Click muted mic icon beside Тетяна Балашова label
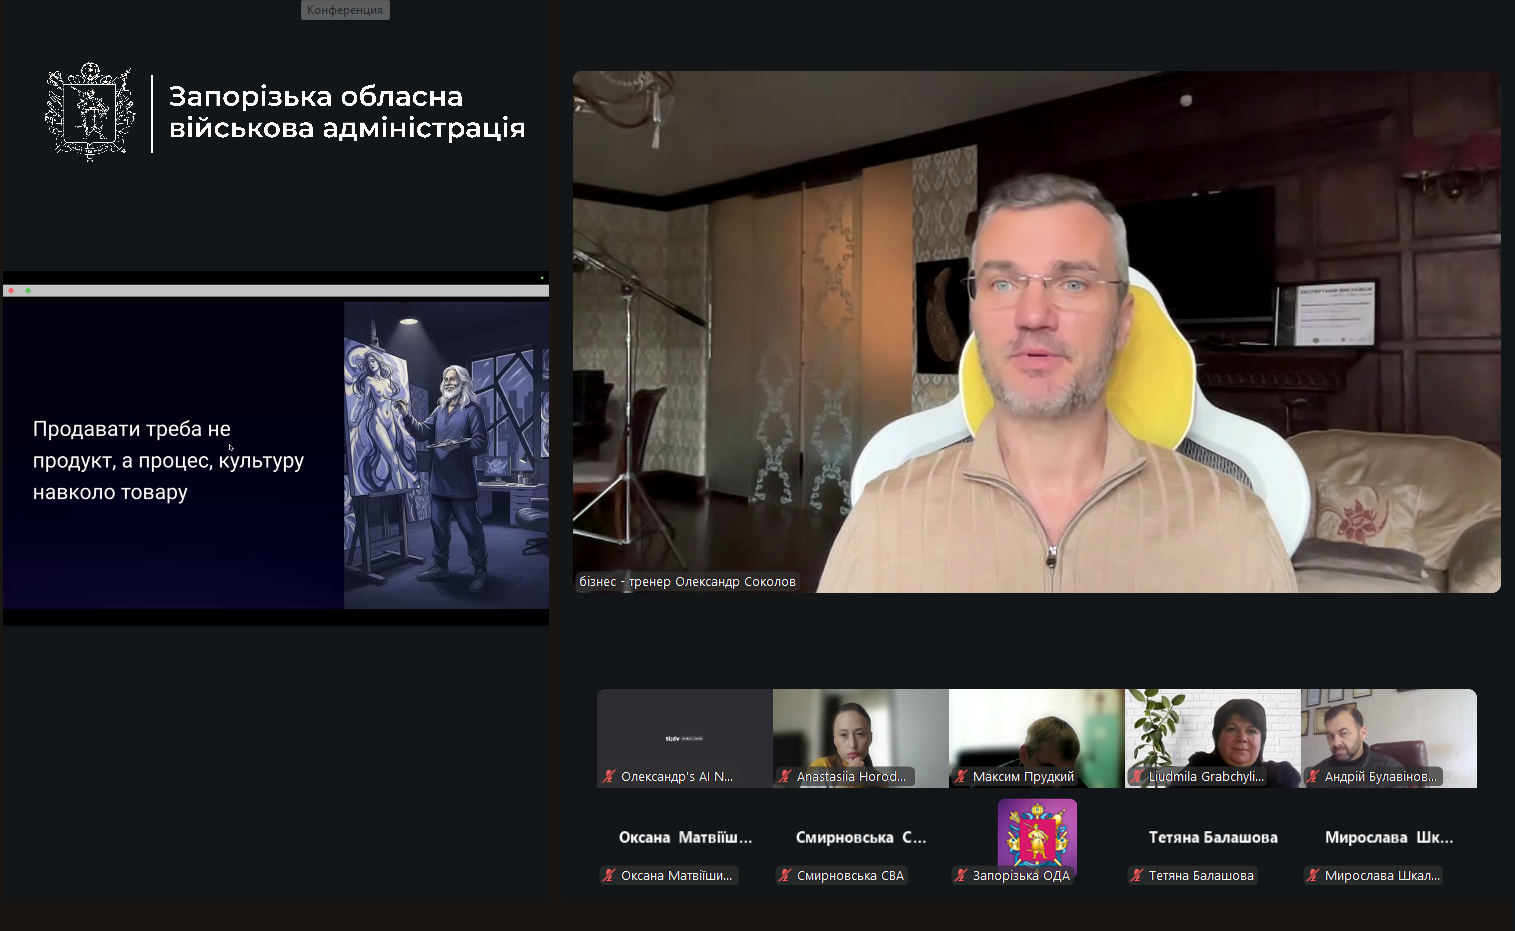This screenshot has height=931, width=1515. pos(1137,876)
